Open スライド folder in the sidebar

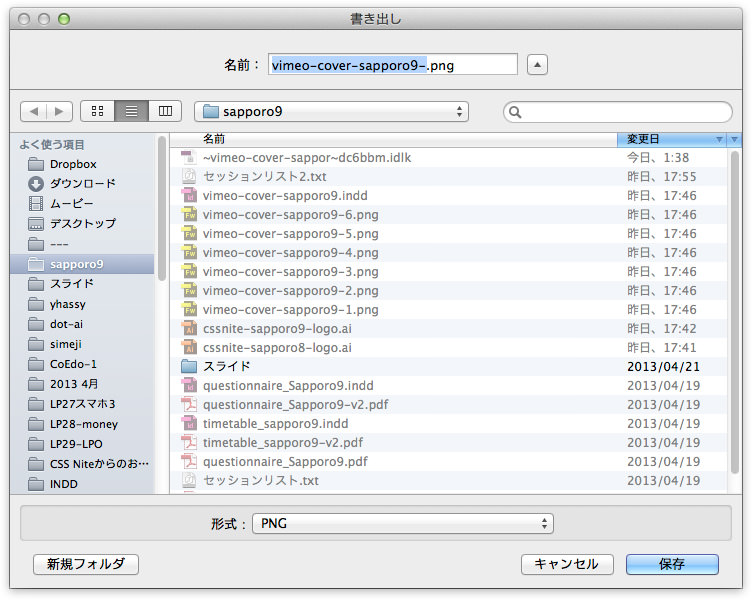[x=82, y=284]
